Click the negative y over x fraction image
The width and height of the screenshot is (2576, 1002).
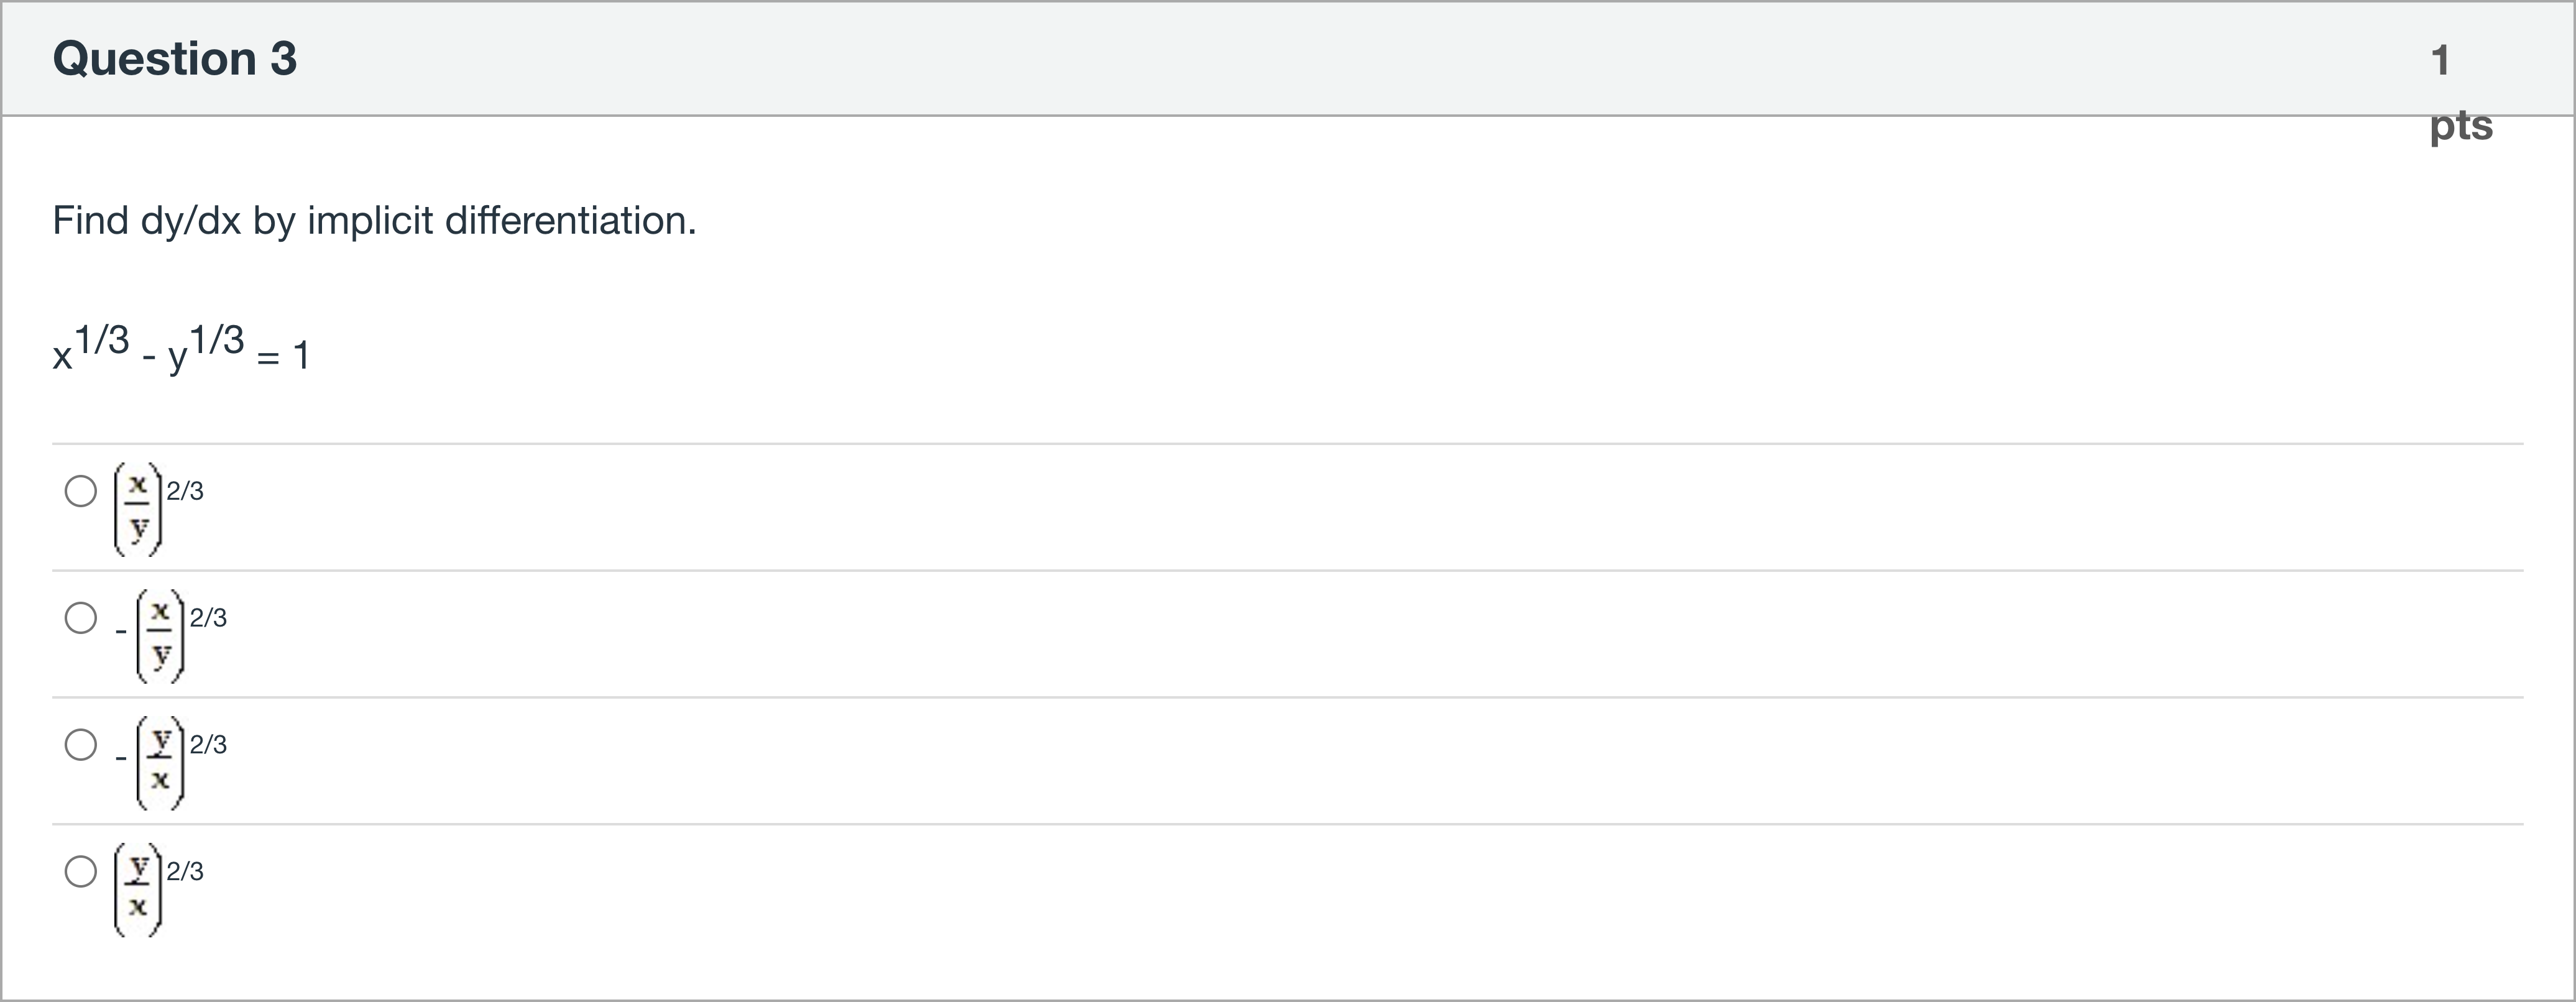[x=161, y=762]
